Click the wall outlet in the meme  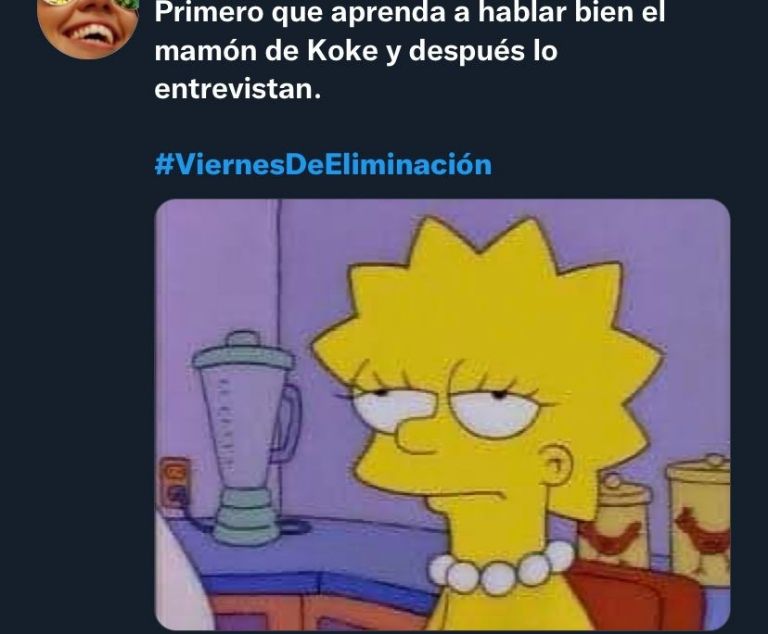pyautogui.click(x=175, y=485)
